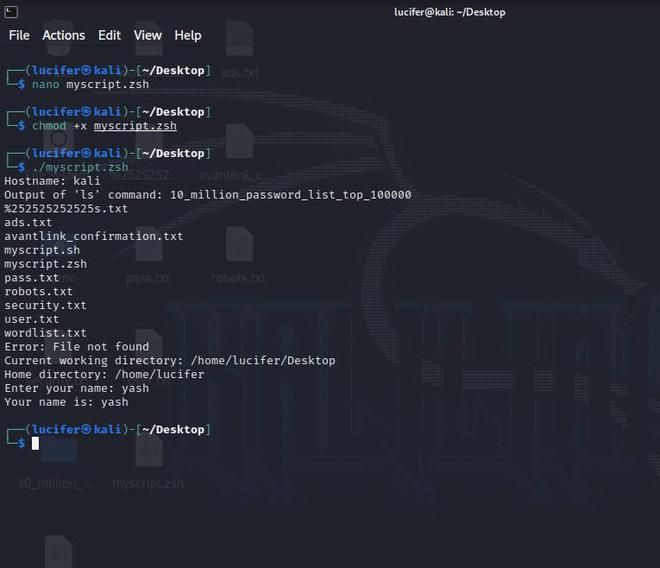The height and width of the screenshot is (568, 660).
Task: Click the terminal icon in the title bar
Action: pyautogui.click(x=11, y=12)
